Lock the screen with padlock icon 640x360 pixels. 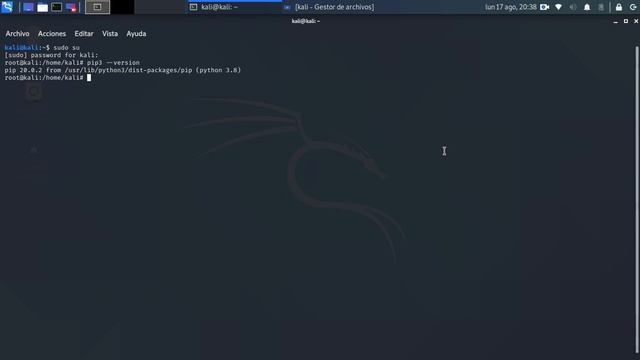click(x=619, y=7)
